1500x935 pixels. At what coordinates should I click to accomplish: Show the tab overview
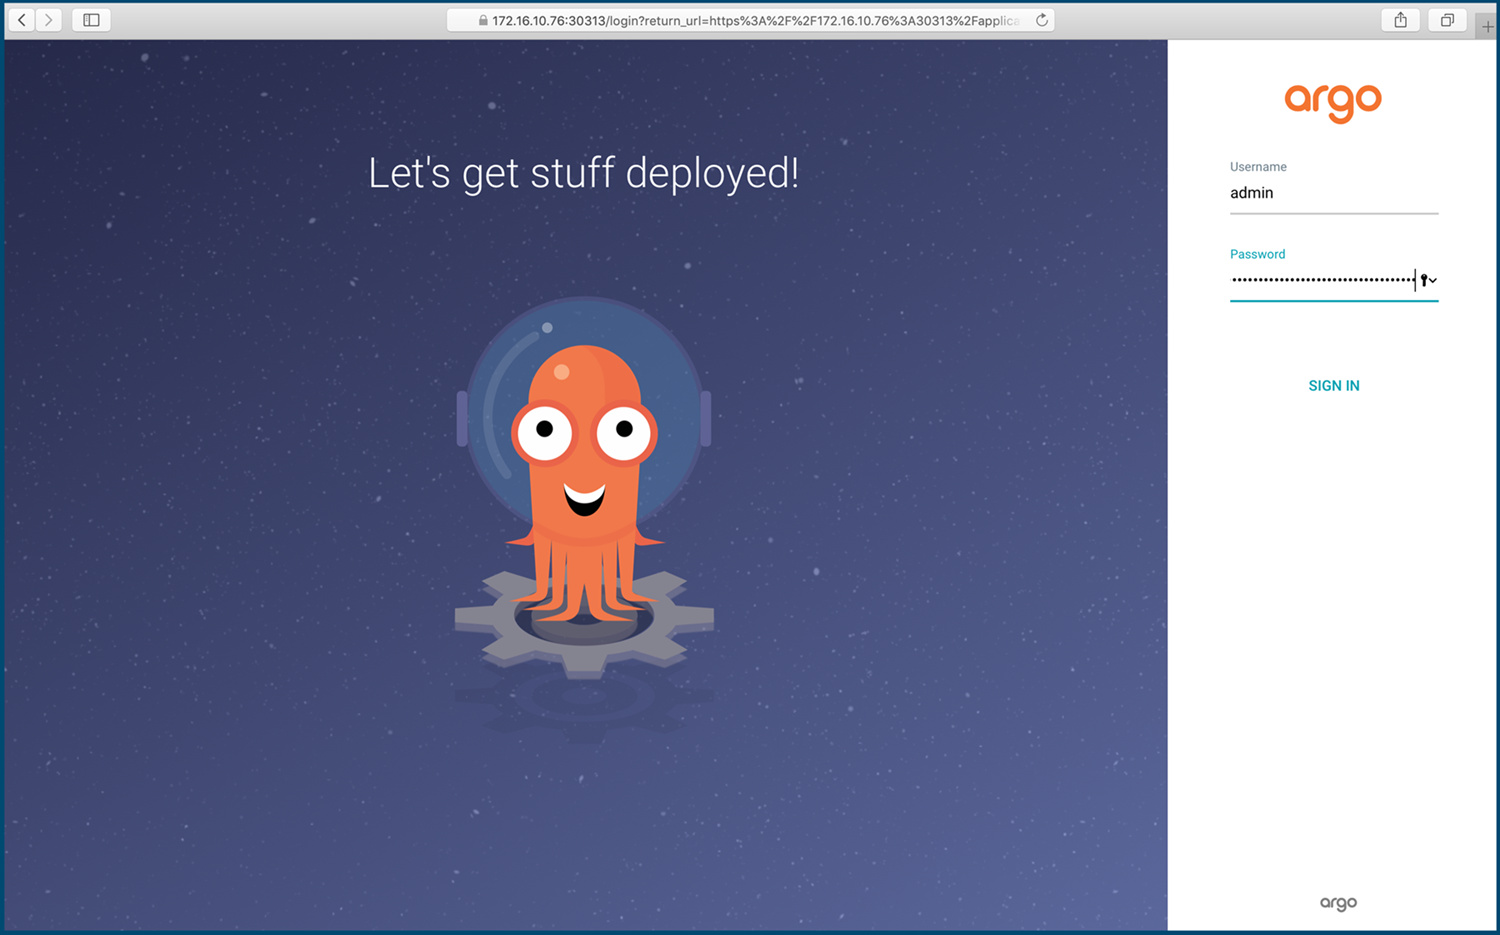pos(1446,20)
